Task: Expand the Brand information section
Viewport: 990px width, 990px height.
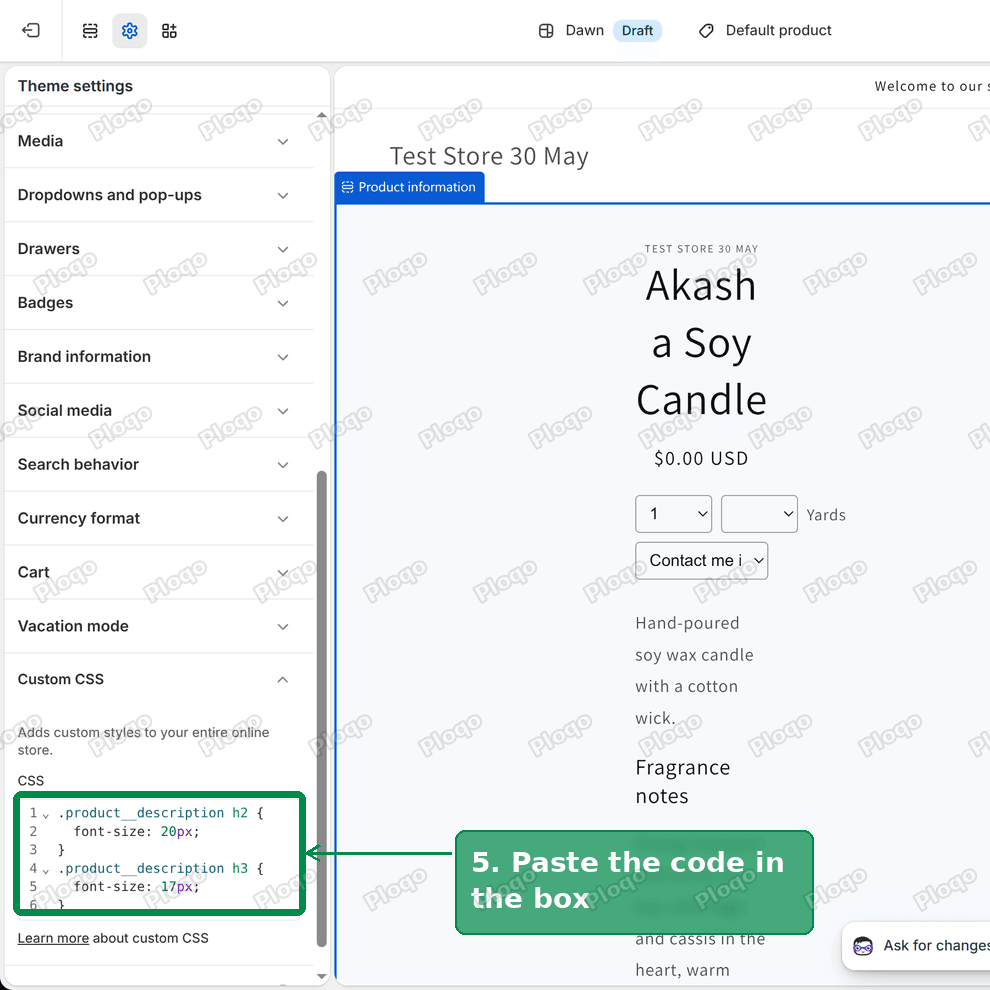Action: coord(159,357)
